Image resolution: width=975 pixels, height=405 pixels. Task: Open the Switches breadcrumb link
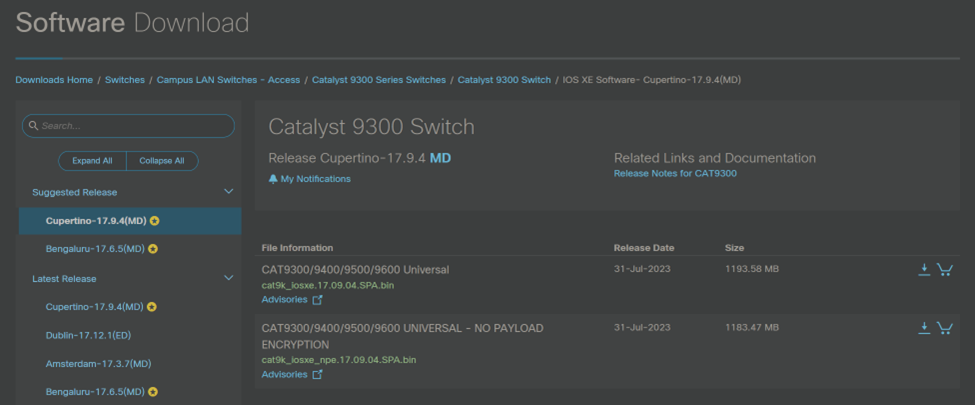tap(125, 80)
